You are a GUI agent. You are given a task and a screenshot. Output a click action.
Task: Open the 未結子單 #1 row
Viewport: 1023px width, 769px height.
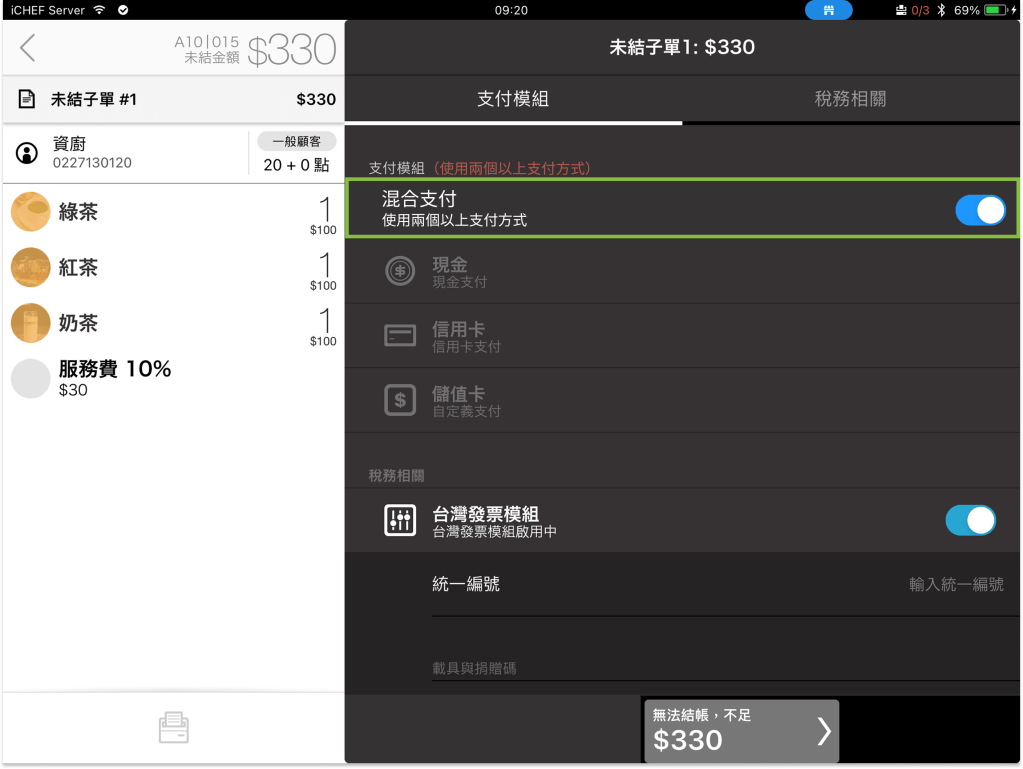tap(173, 99)
